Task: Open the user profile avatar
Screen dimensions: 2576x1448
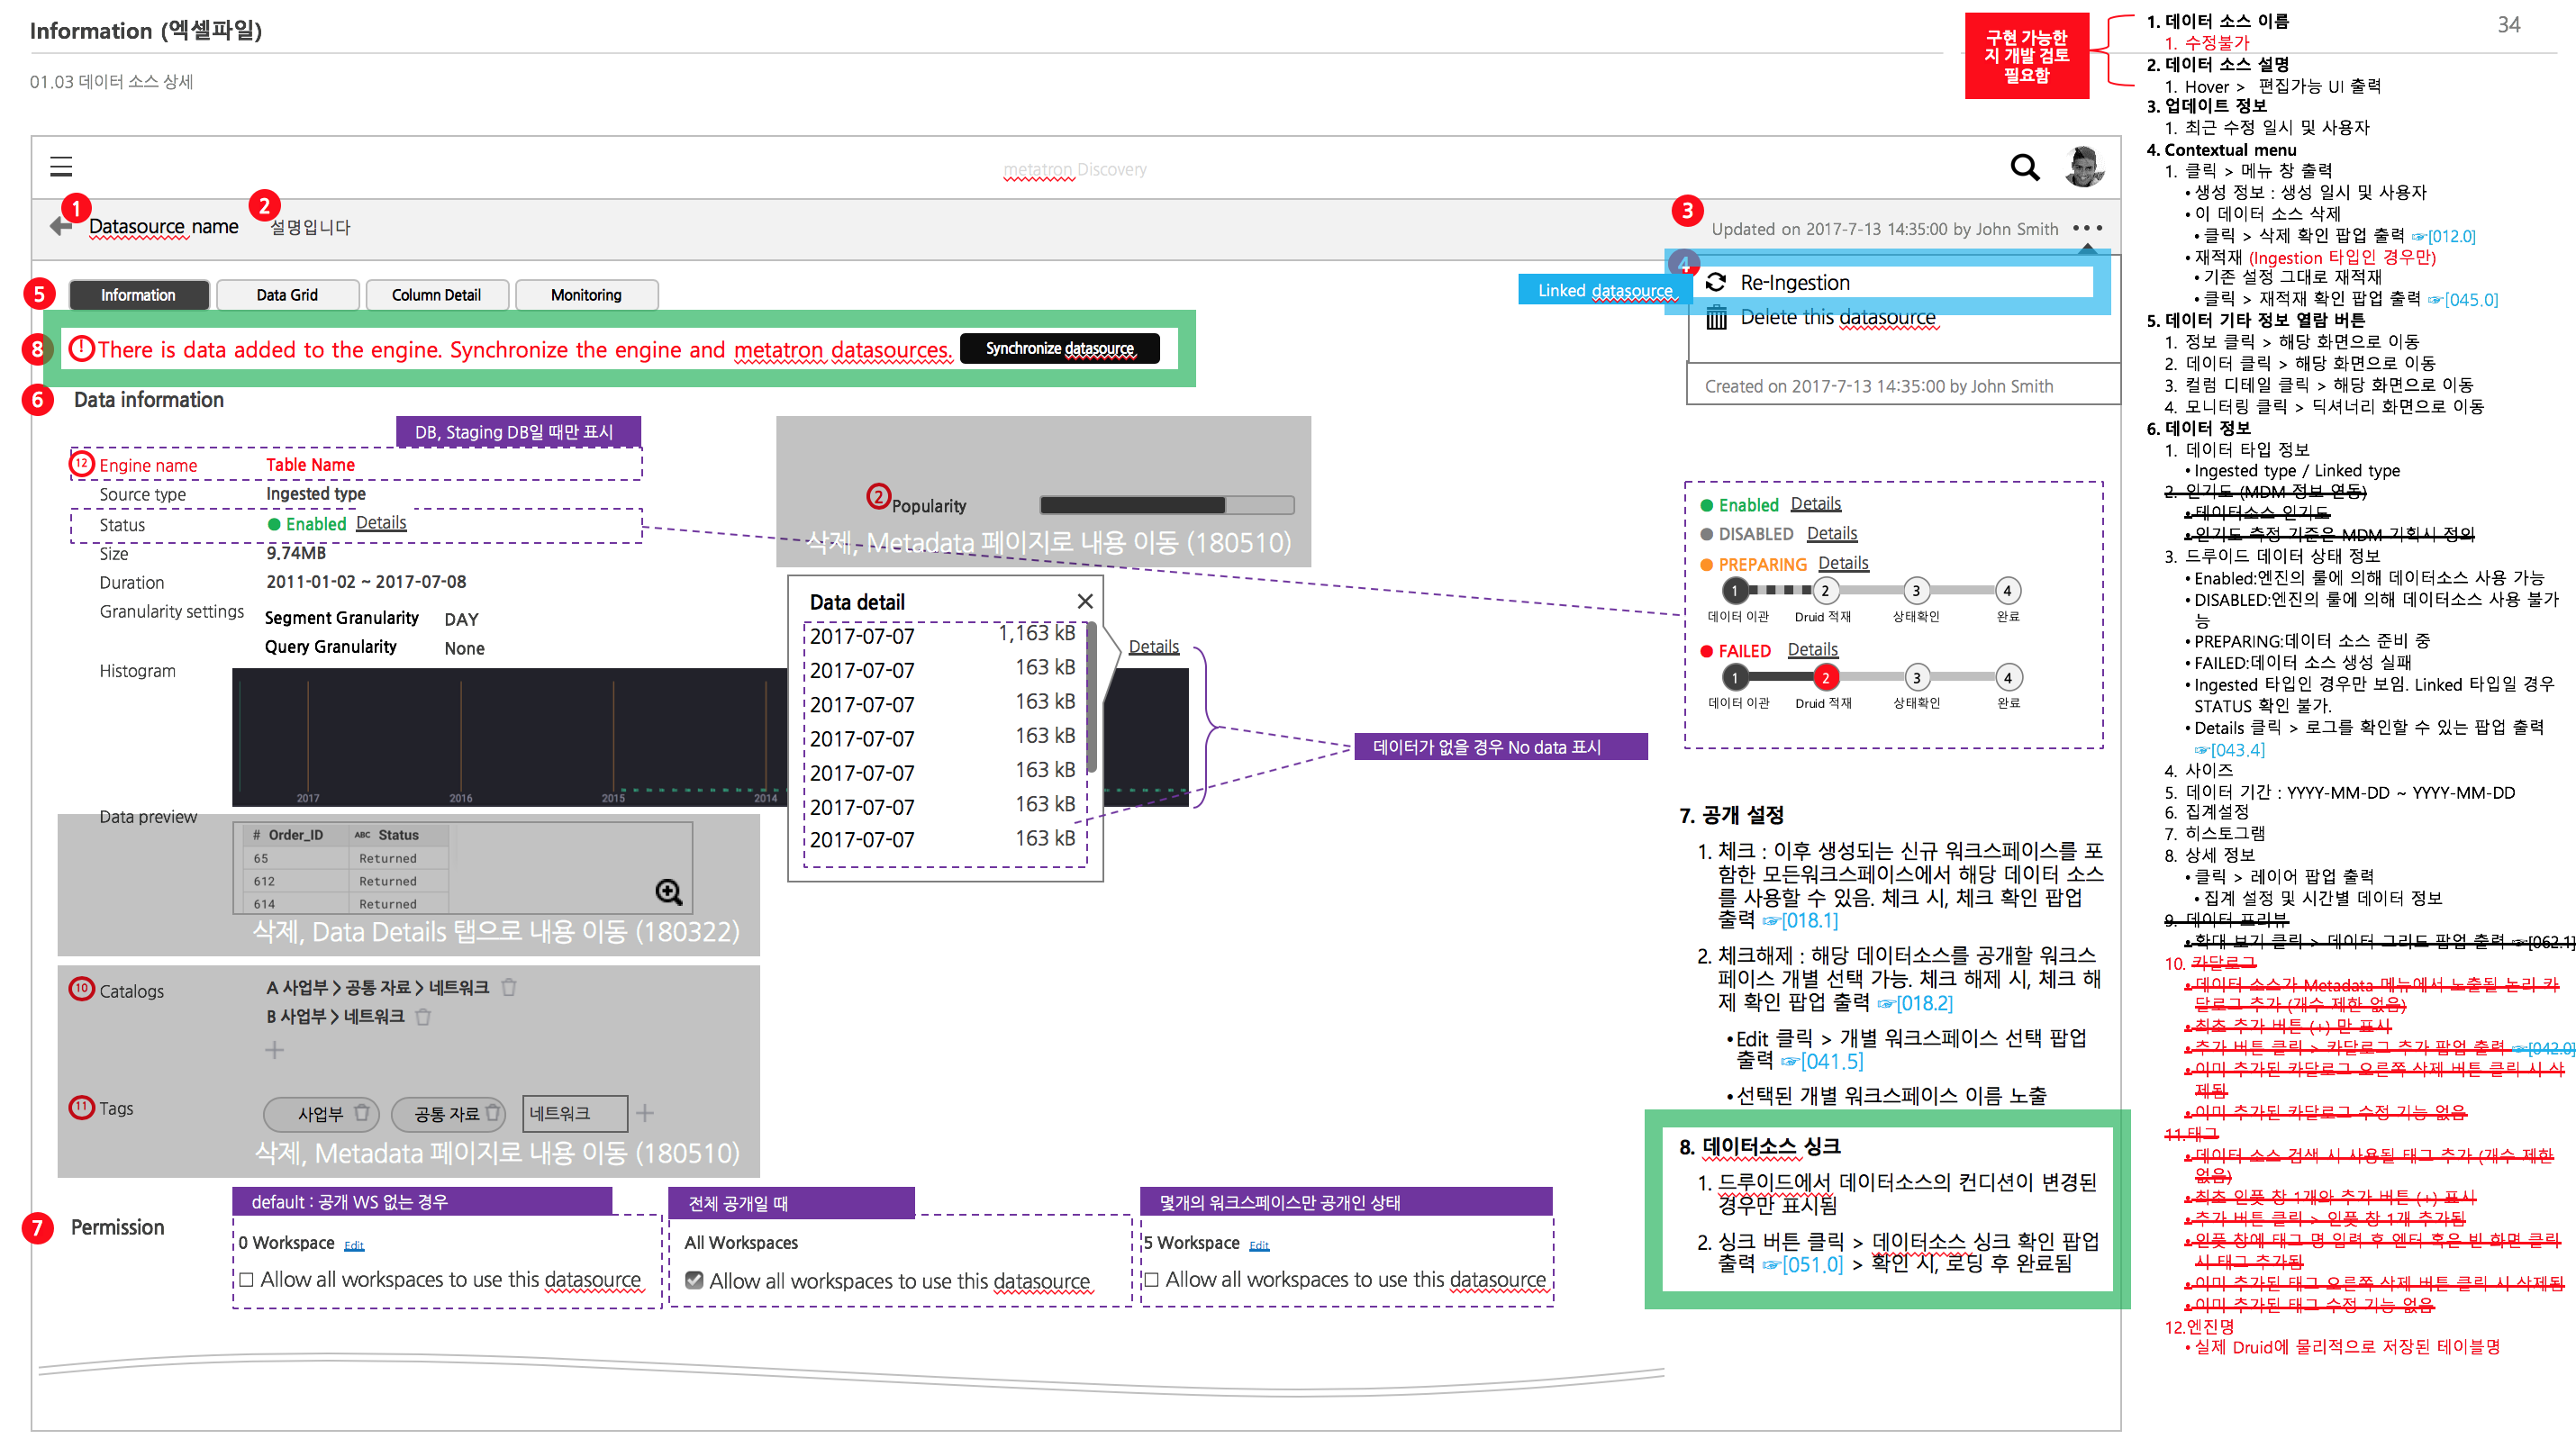Action: tap(2085, 166)
